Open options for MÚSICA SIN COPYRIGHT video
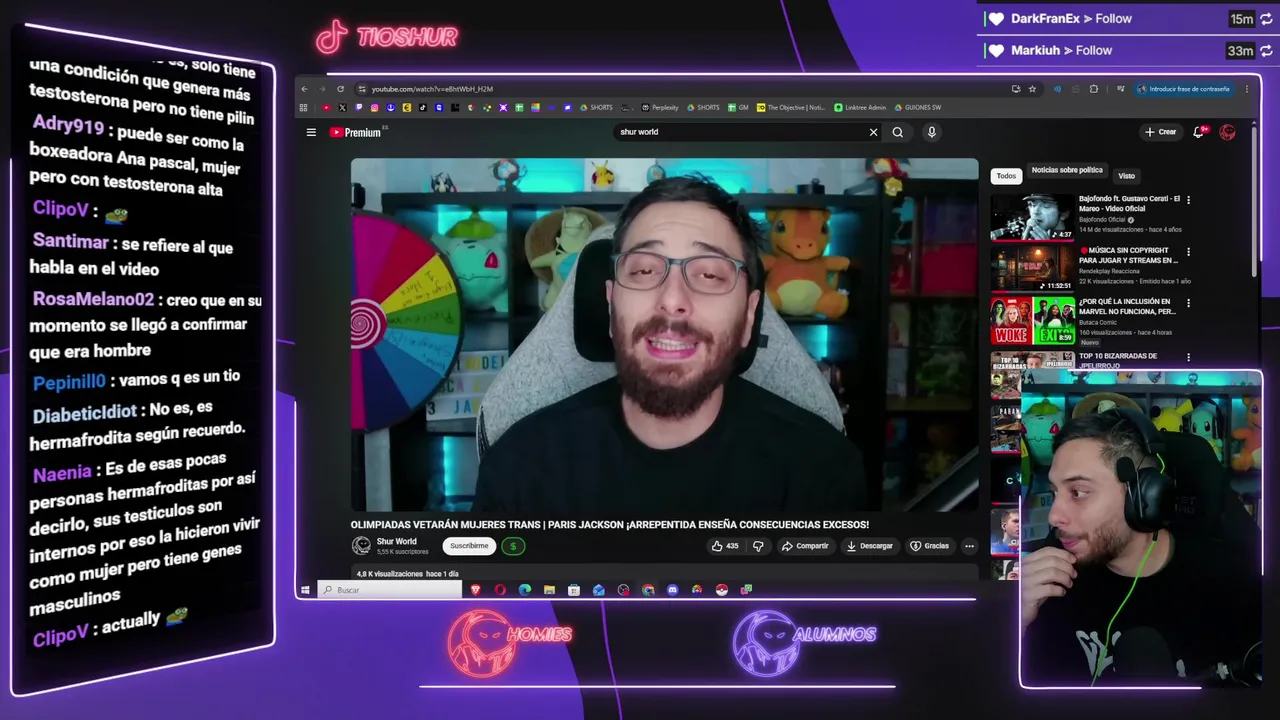 coord(1188,252)
